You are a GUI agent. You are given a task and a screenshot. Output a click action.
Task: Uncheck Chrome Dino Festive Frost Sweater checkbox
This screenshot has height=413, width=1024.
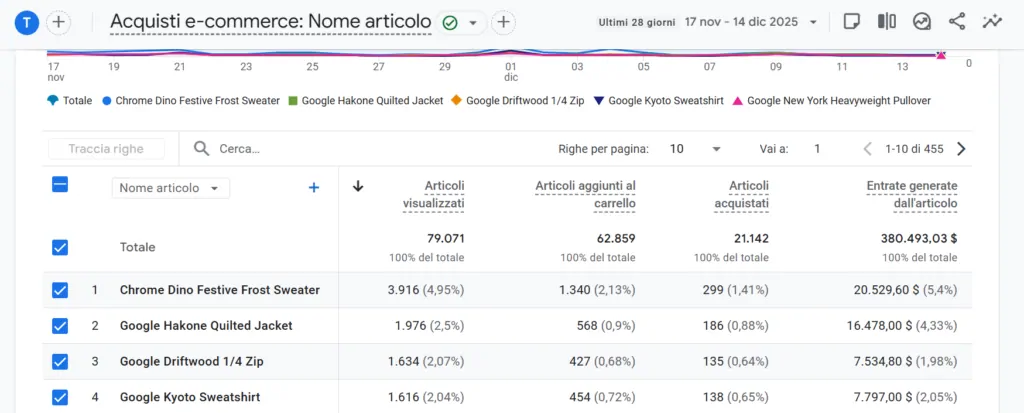point(59,289)
